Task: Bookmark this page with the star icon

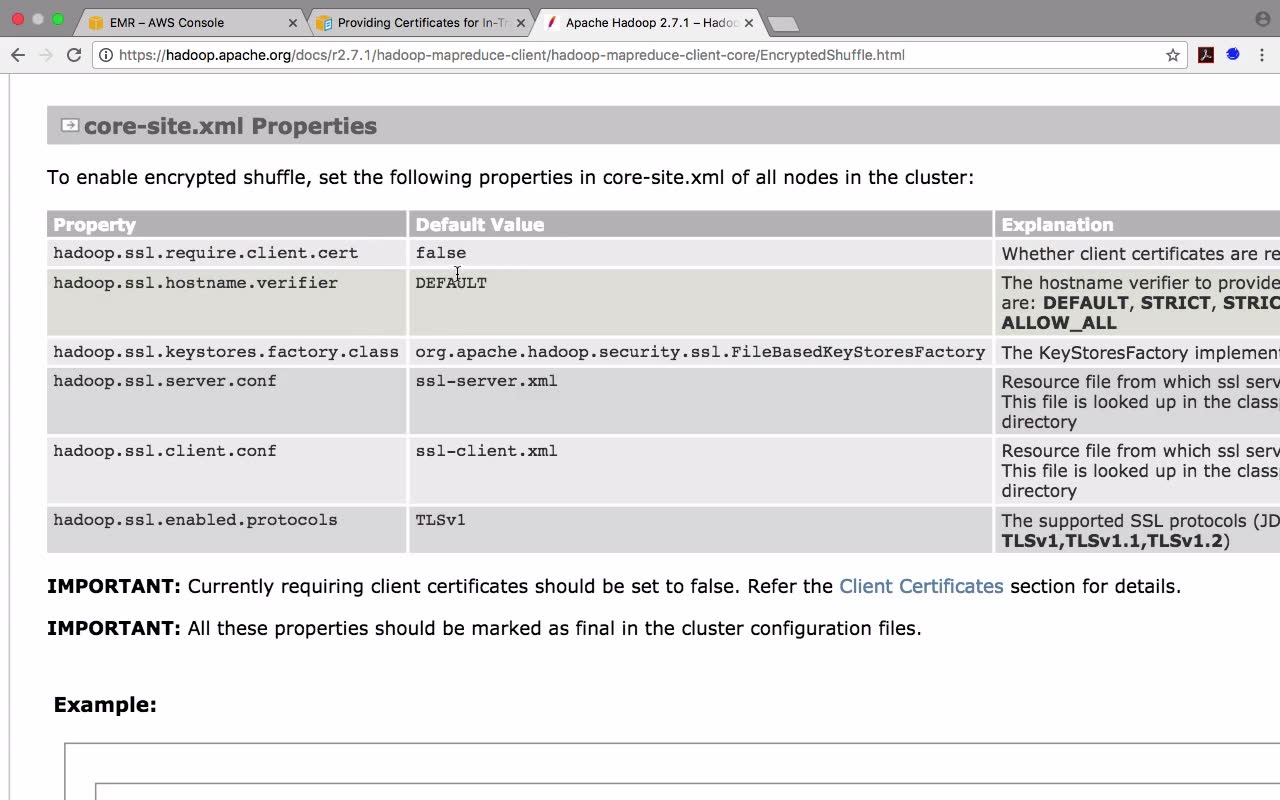Action: point(1173,55)
